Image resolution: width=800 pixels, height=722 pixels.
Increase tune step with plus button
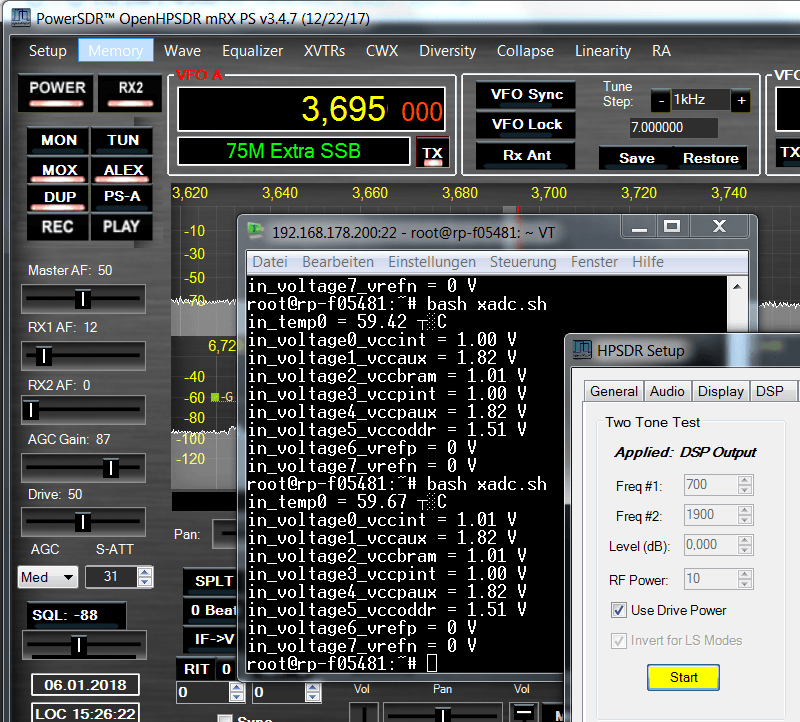(x=741, y=101)
